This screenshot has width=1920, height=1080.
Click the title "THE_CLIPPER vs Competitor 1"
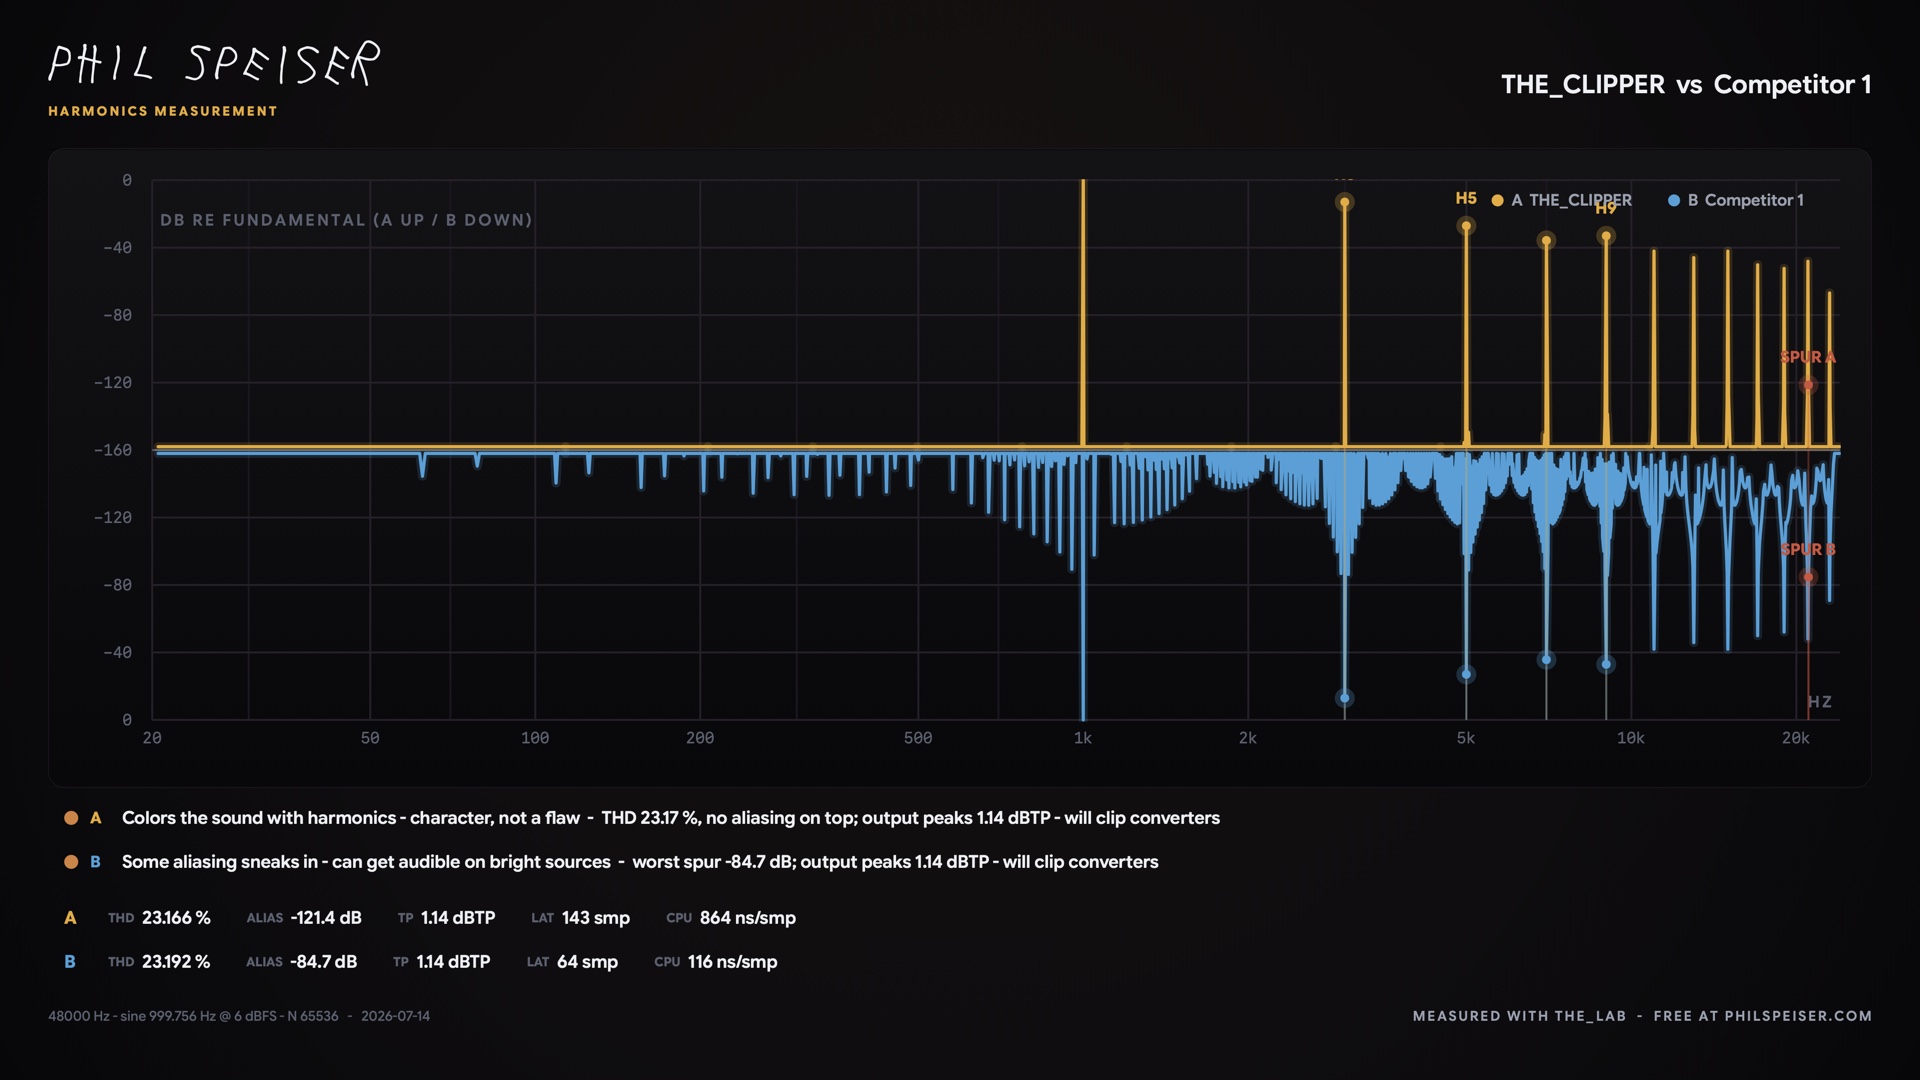(x=1686, y=85)
